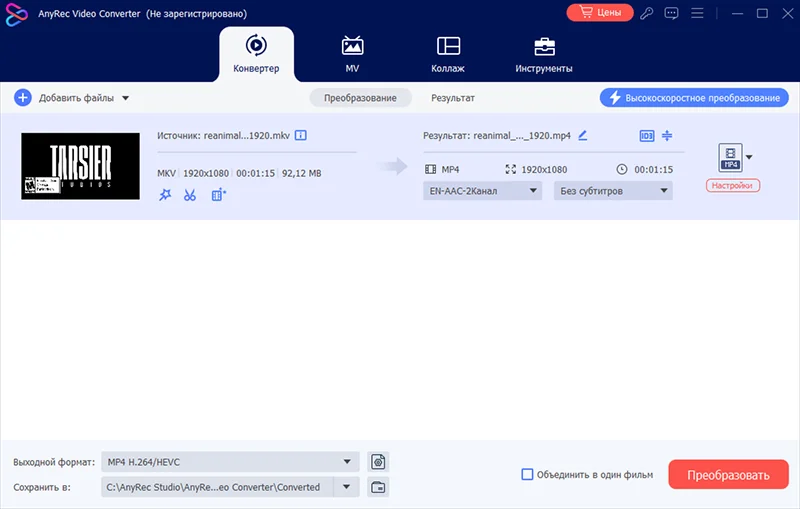Screen dimensions: 800x509
Task: Open the scissors cut tool
Action: coord(190,195)
